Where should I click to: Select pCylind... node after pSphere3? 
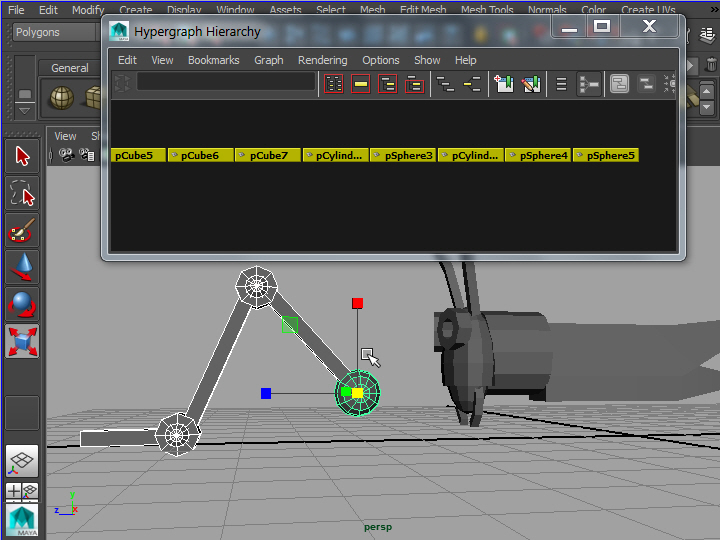[x=471, y=155]
